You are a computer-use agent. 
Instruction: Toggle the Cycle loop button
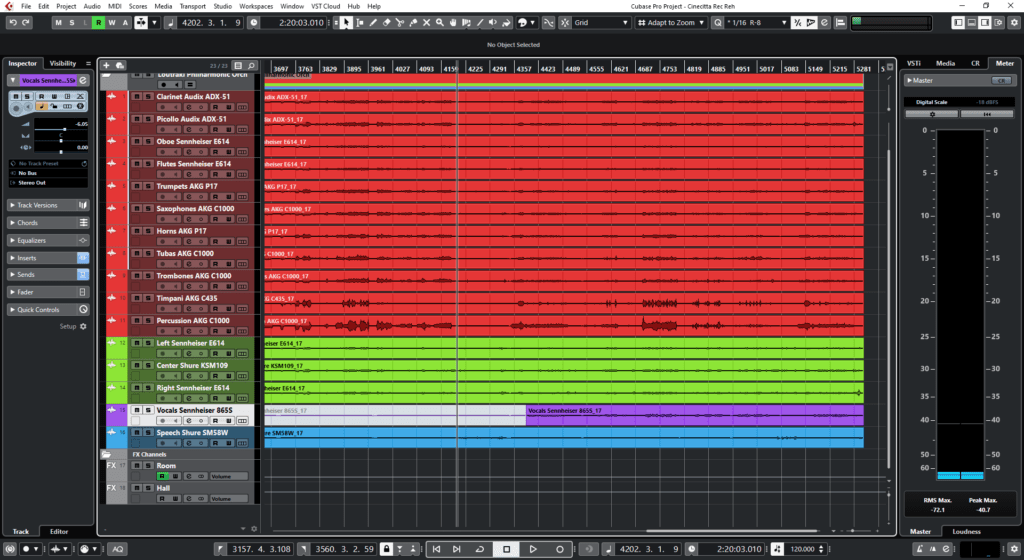click(x=479, y=549)
